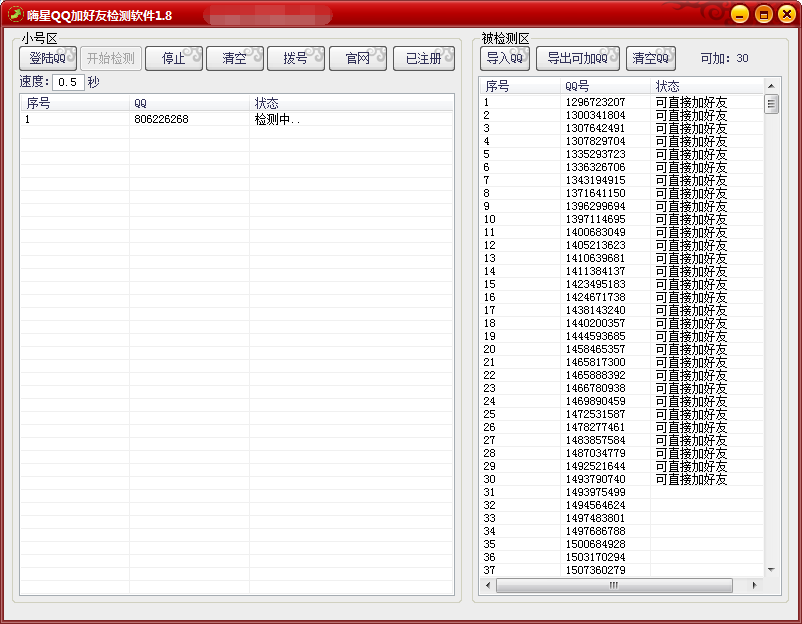Select QQ number 1438143240
Viewport: 802px width, 624px height.
[595, 310]
